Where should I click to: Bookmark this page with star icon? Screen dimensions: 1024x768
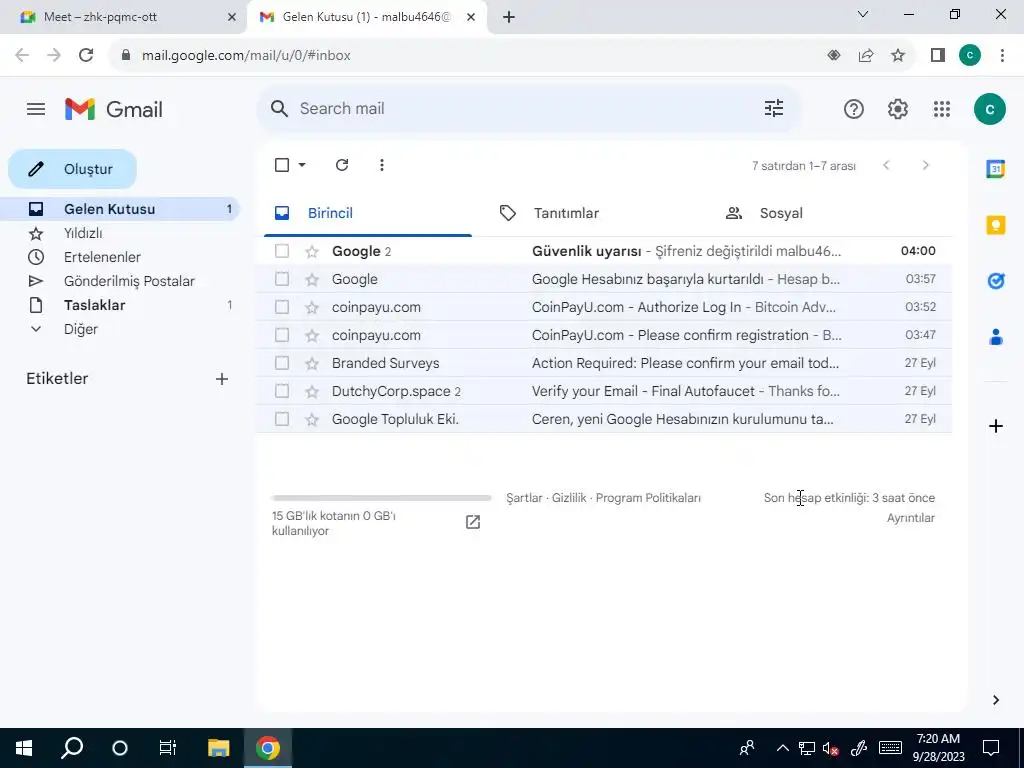coord(898,56)
